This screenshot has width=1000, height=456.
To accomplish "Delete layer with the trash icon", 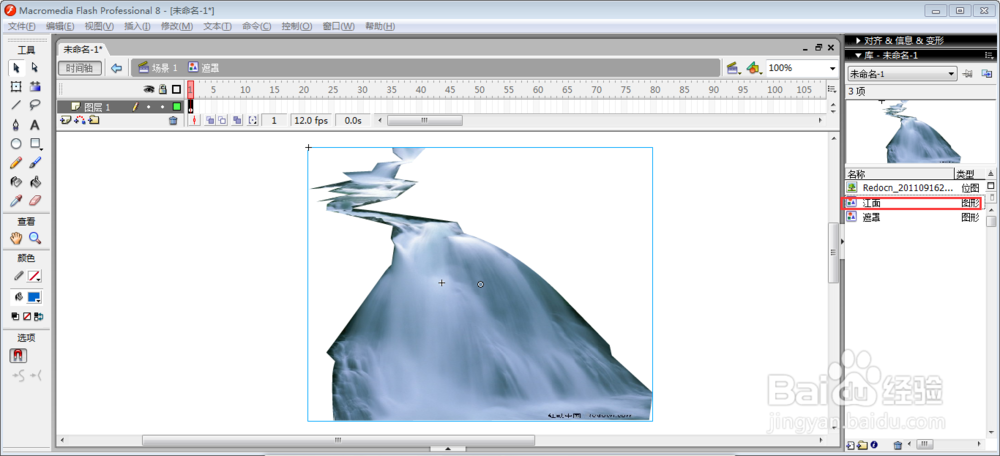I will click(x=173, y=121).
